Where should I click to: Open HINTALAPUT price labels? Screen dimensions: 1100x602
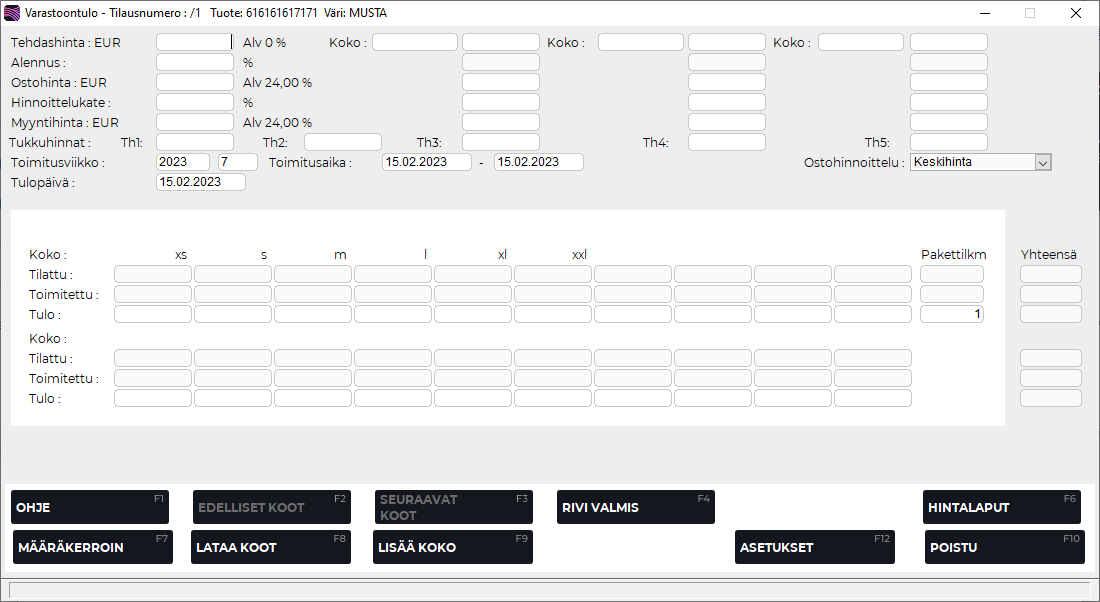[1002, 507]
